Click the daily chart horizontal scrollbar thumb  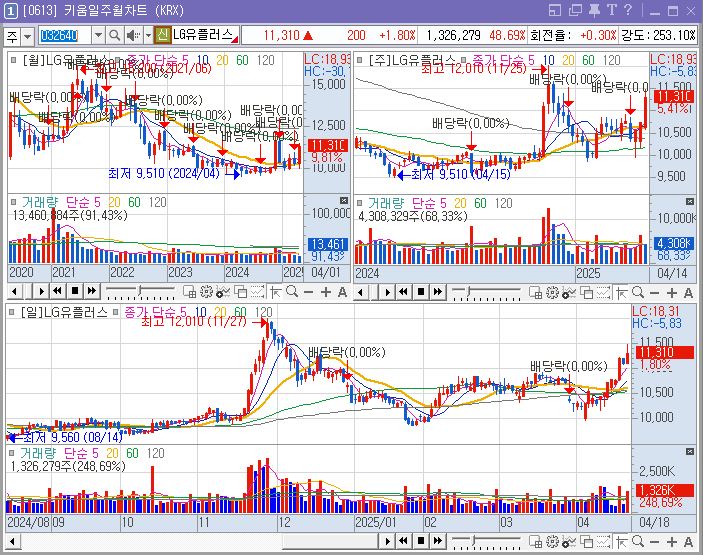pos(331,542)
